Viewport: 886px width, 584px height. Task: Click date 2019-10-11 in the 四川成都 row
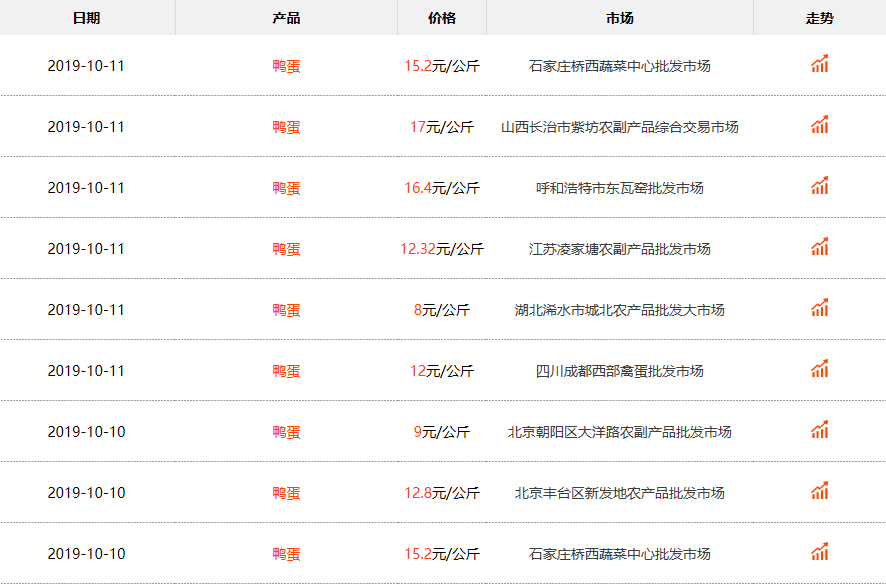86,371
